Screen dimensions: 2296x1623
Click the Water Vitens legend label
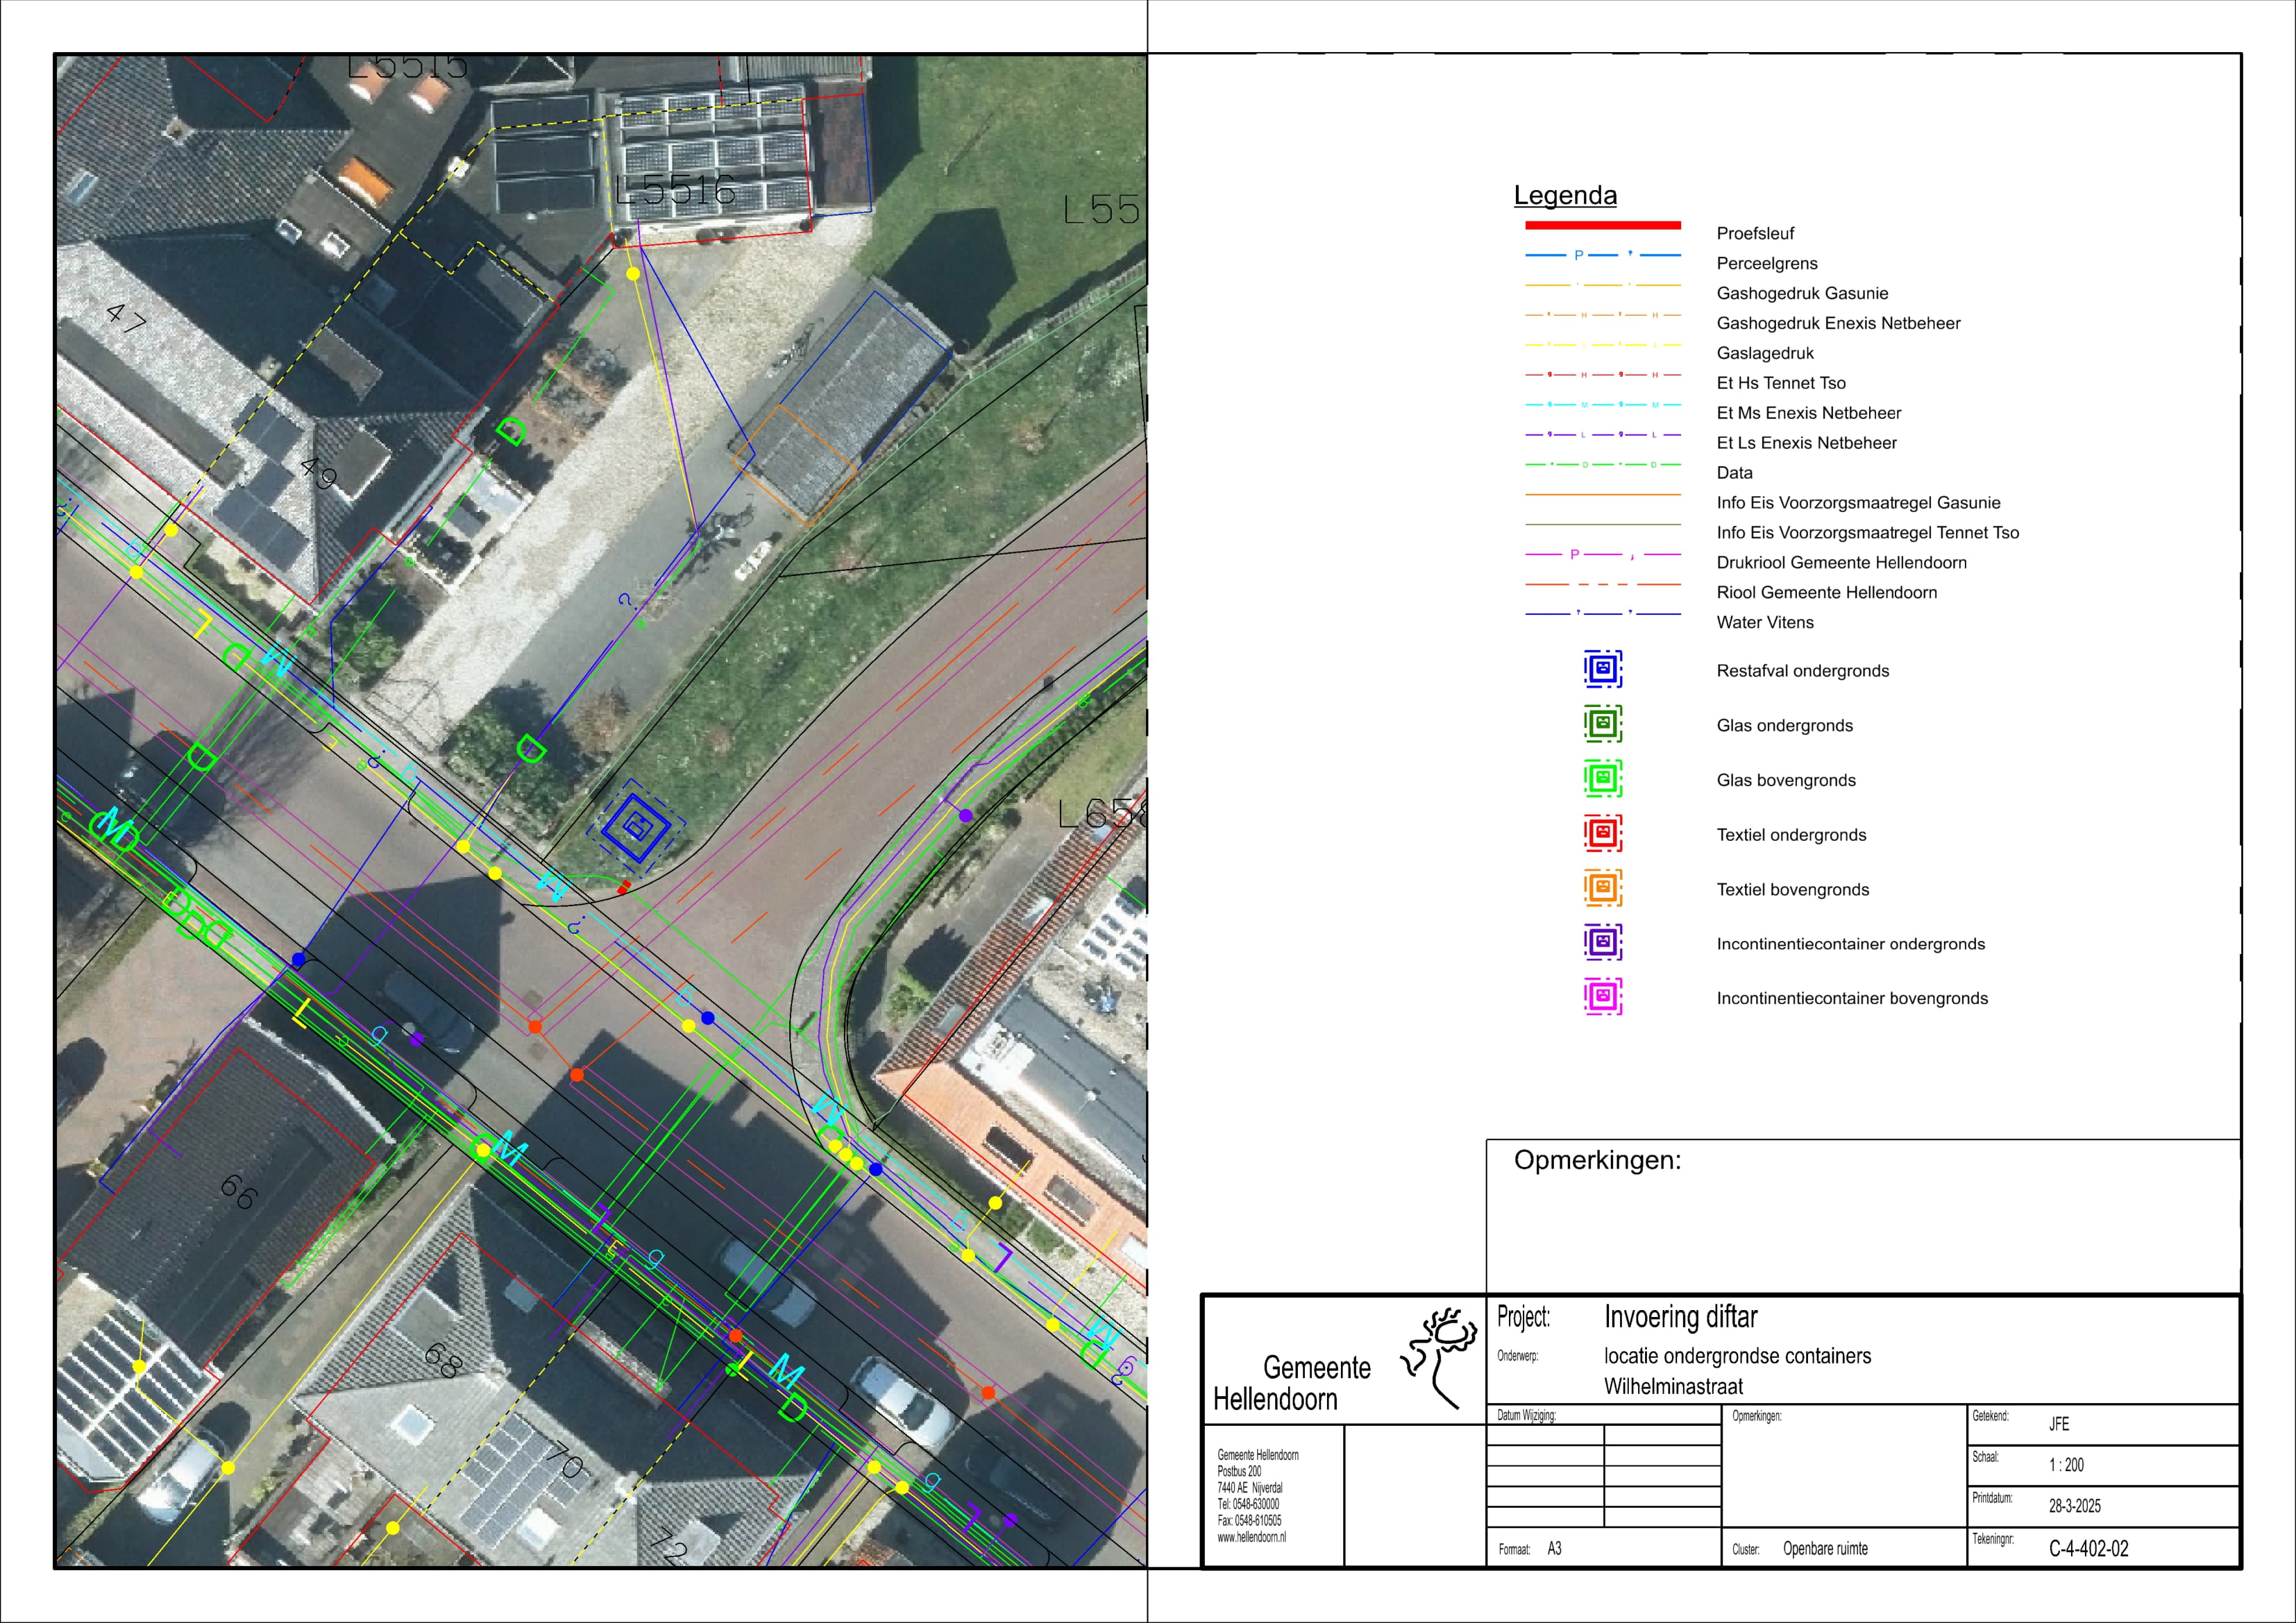click(1764, 622)
